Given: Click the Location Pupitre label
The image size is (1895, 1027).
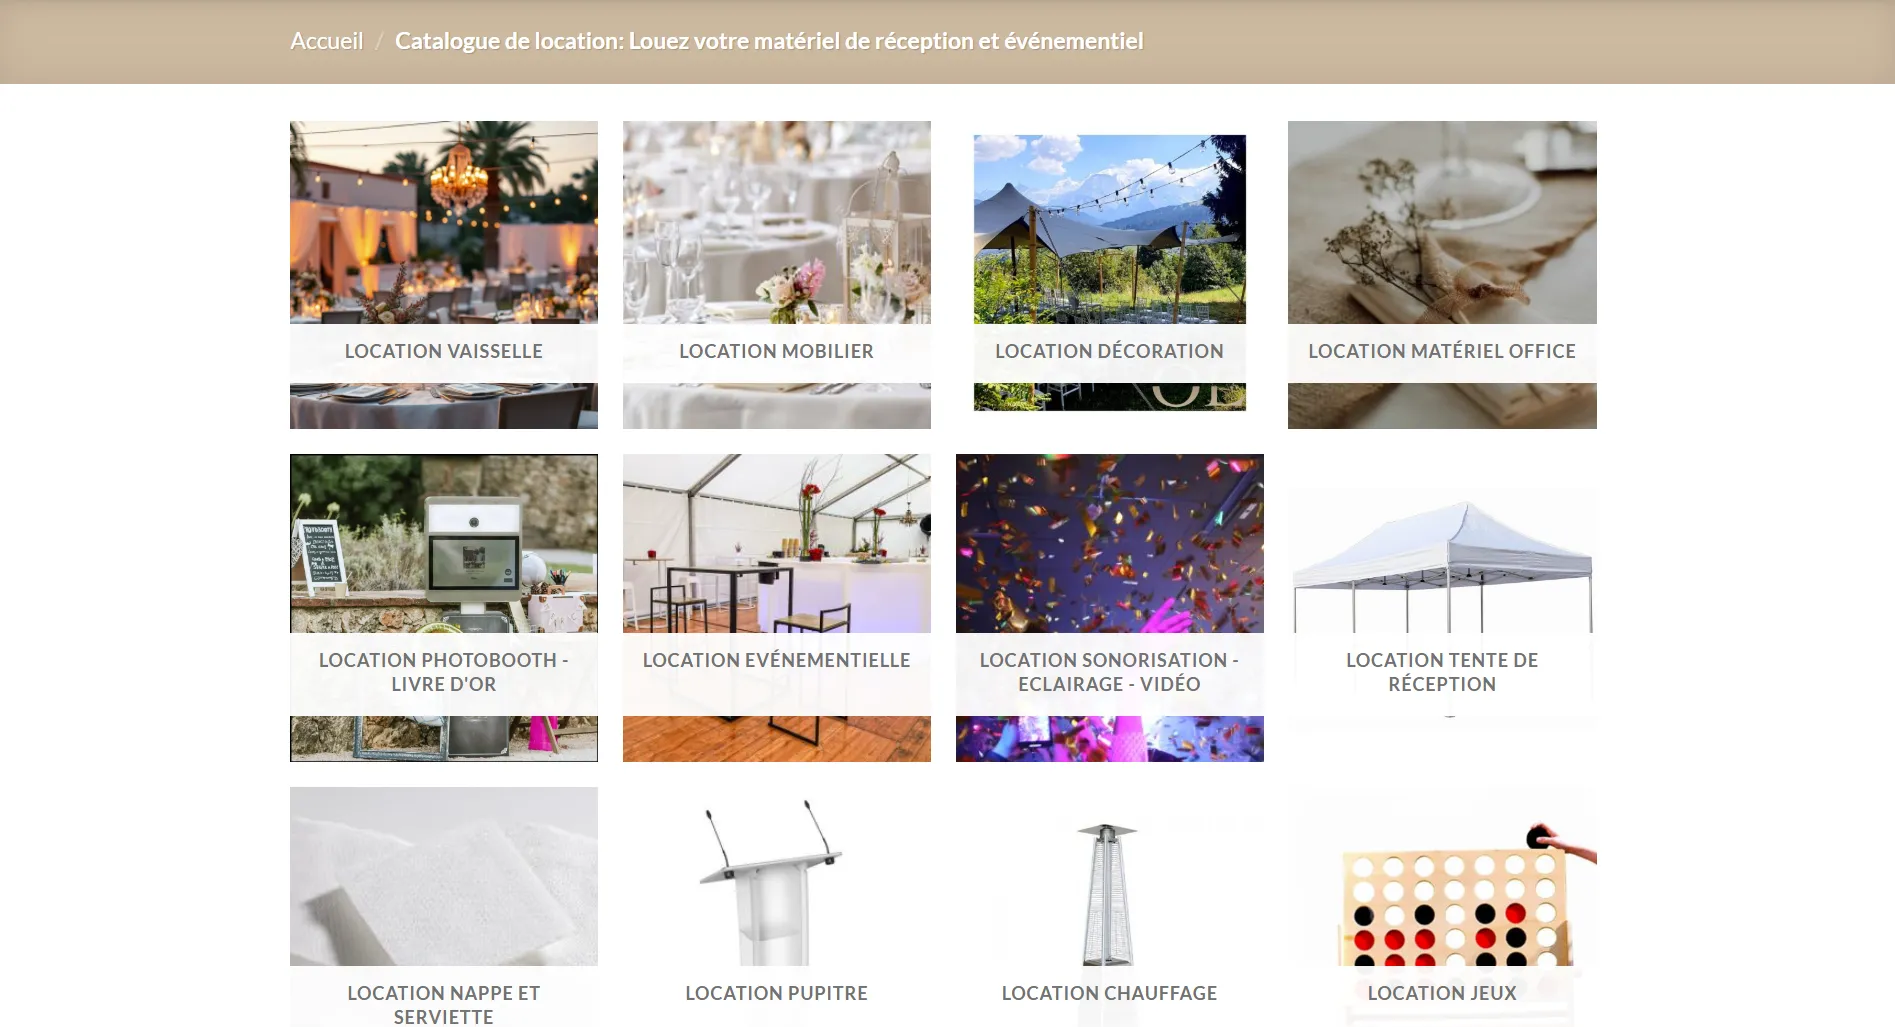Looking at the screenshot, I should pos(776,993).
